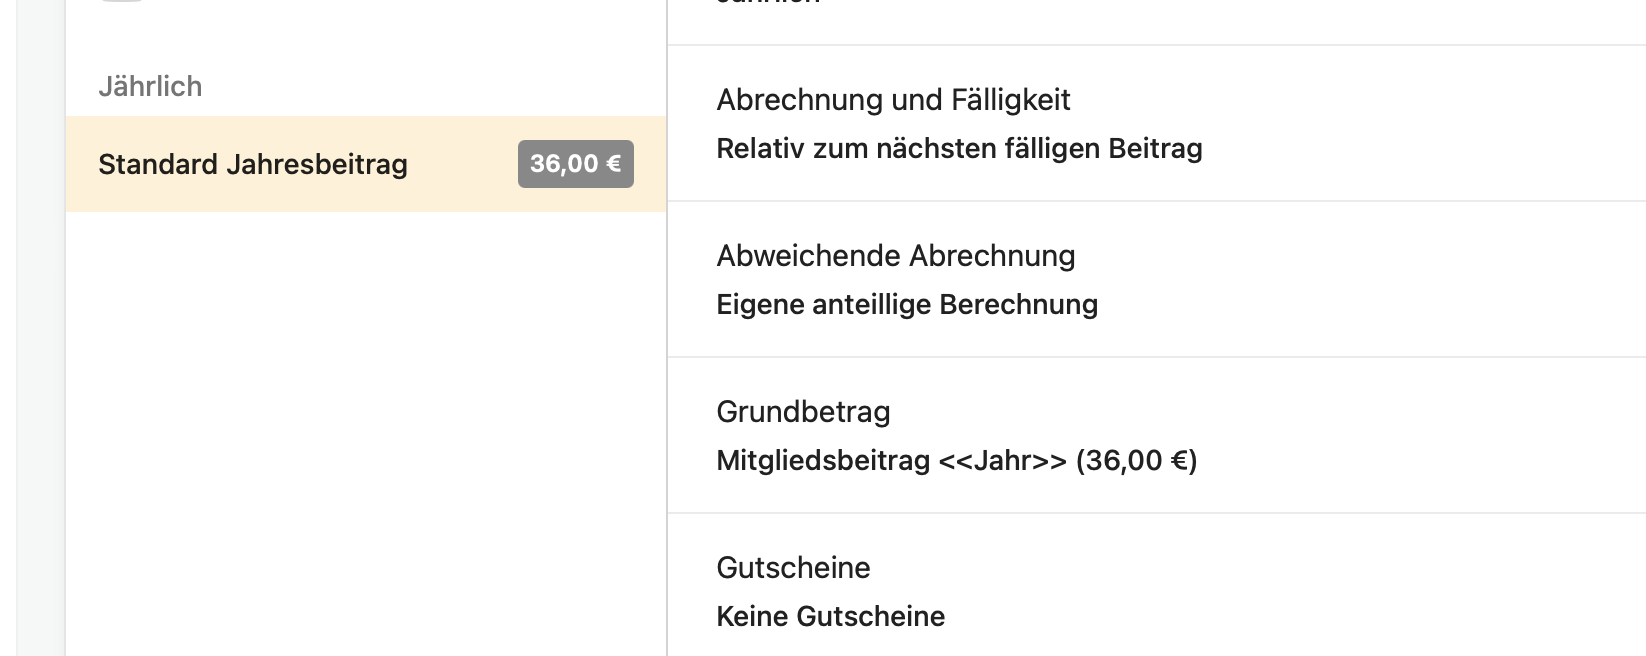Click the Jährlich section header
Screen dimensions: 1646x656
(151, 87)
